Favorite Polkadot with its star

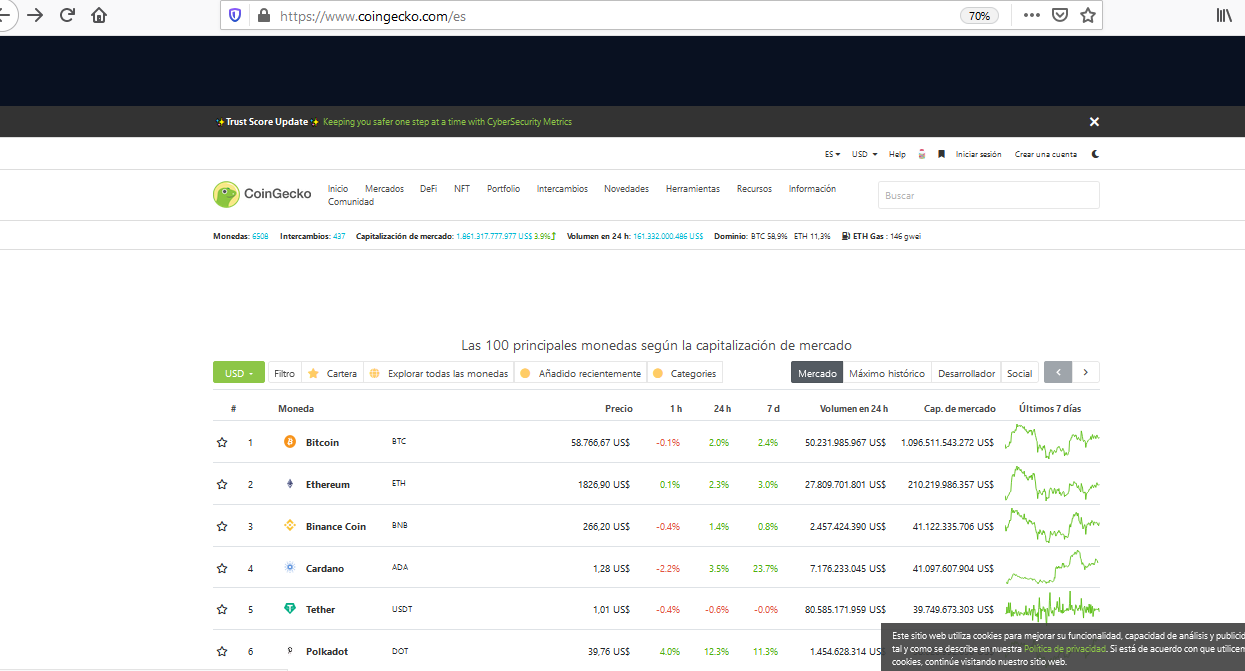222,651
